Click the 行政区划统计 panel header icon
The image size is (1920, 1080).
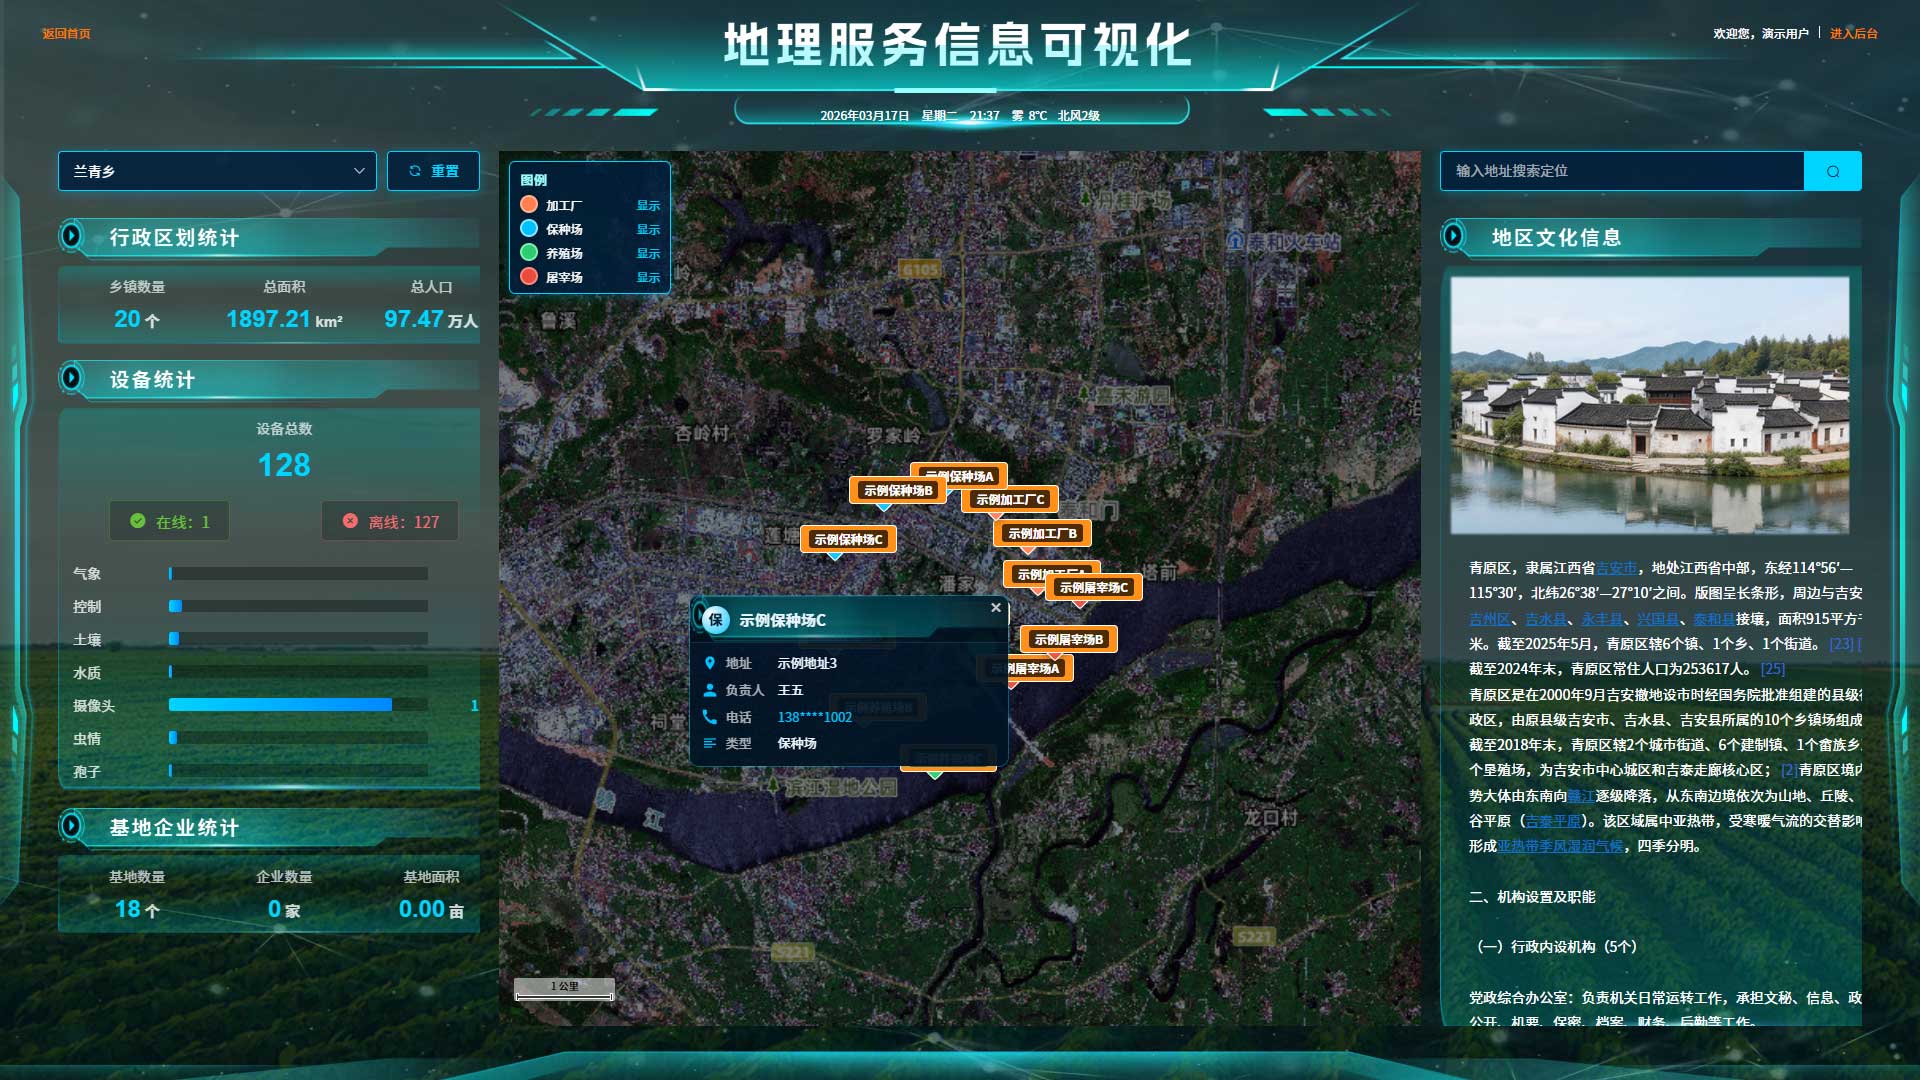click(x=71, y=236)
